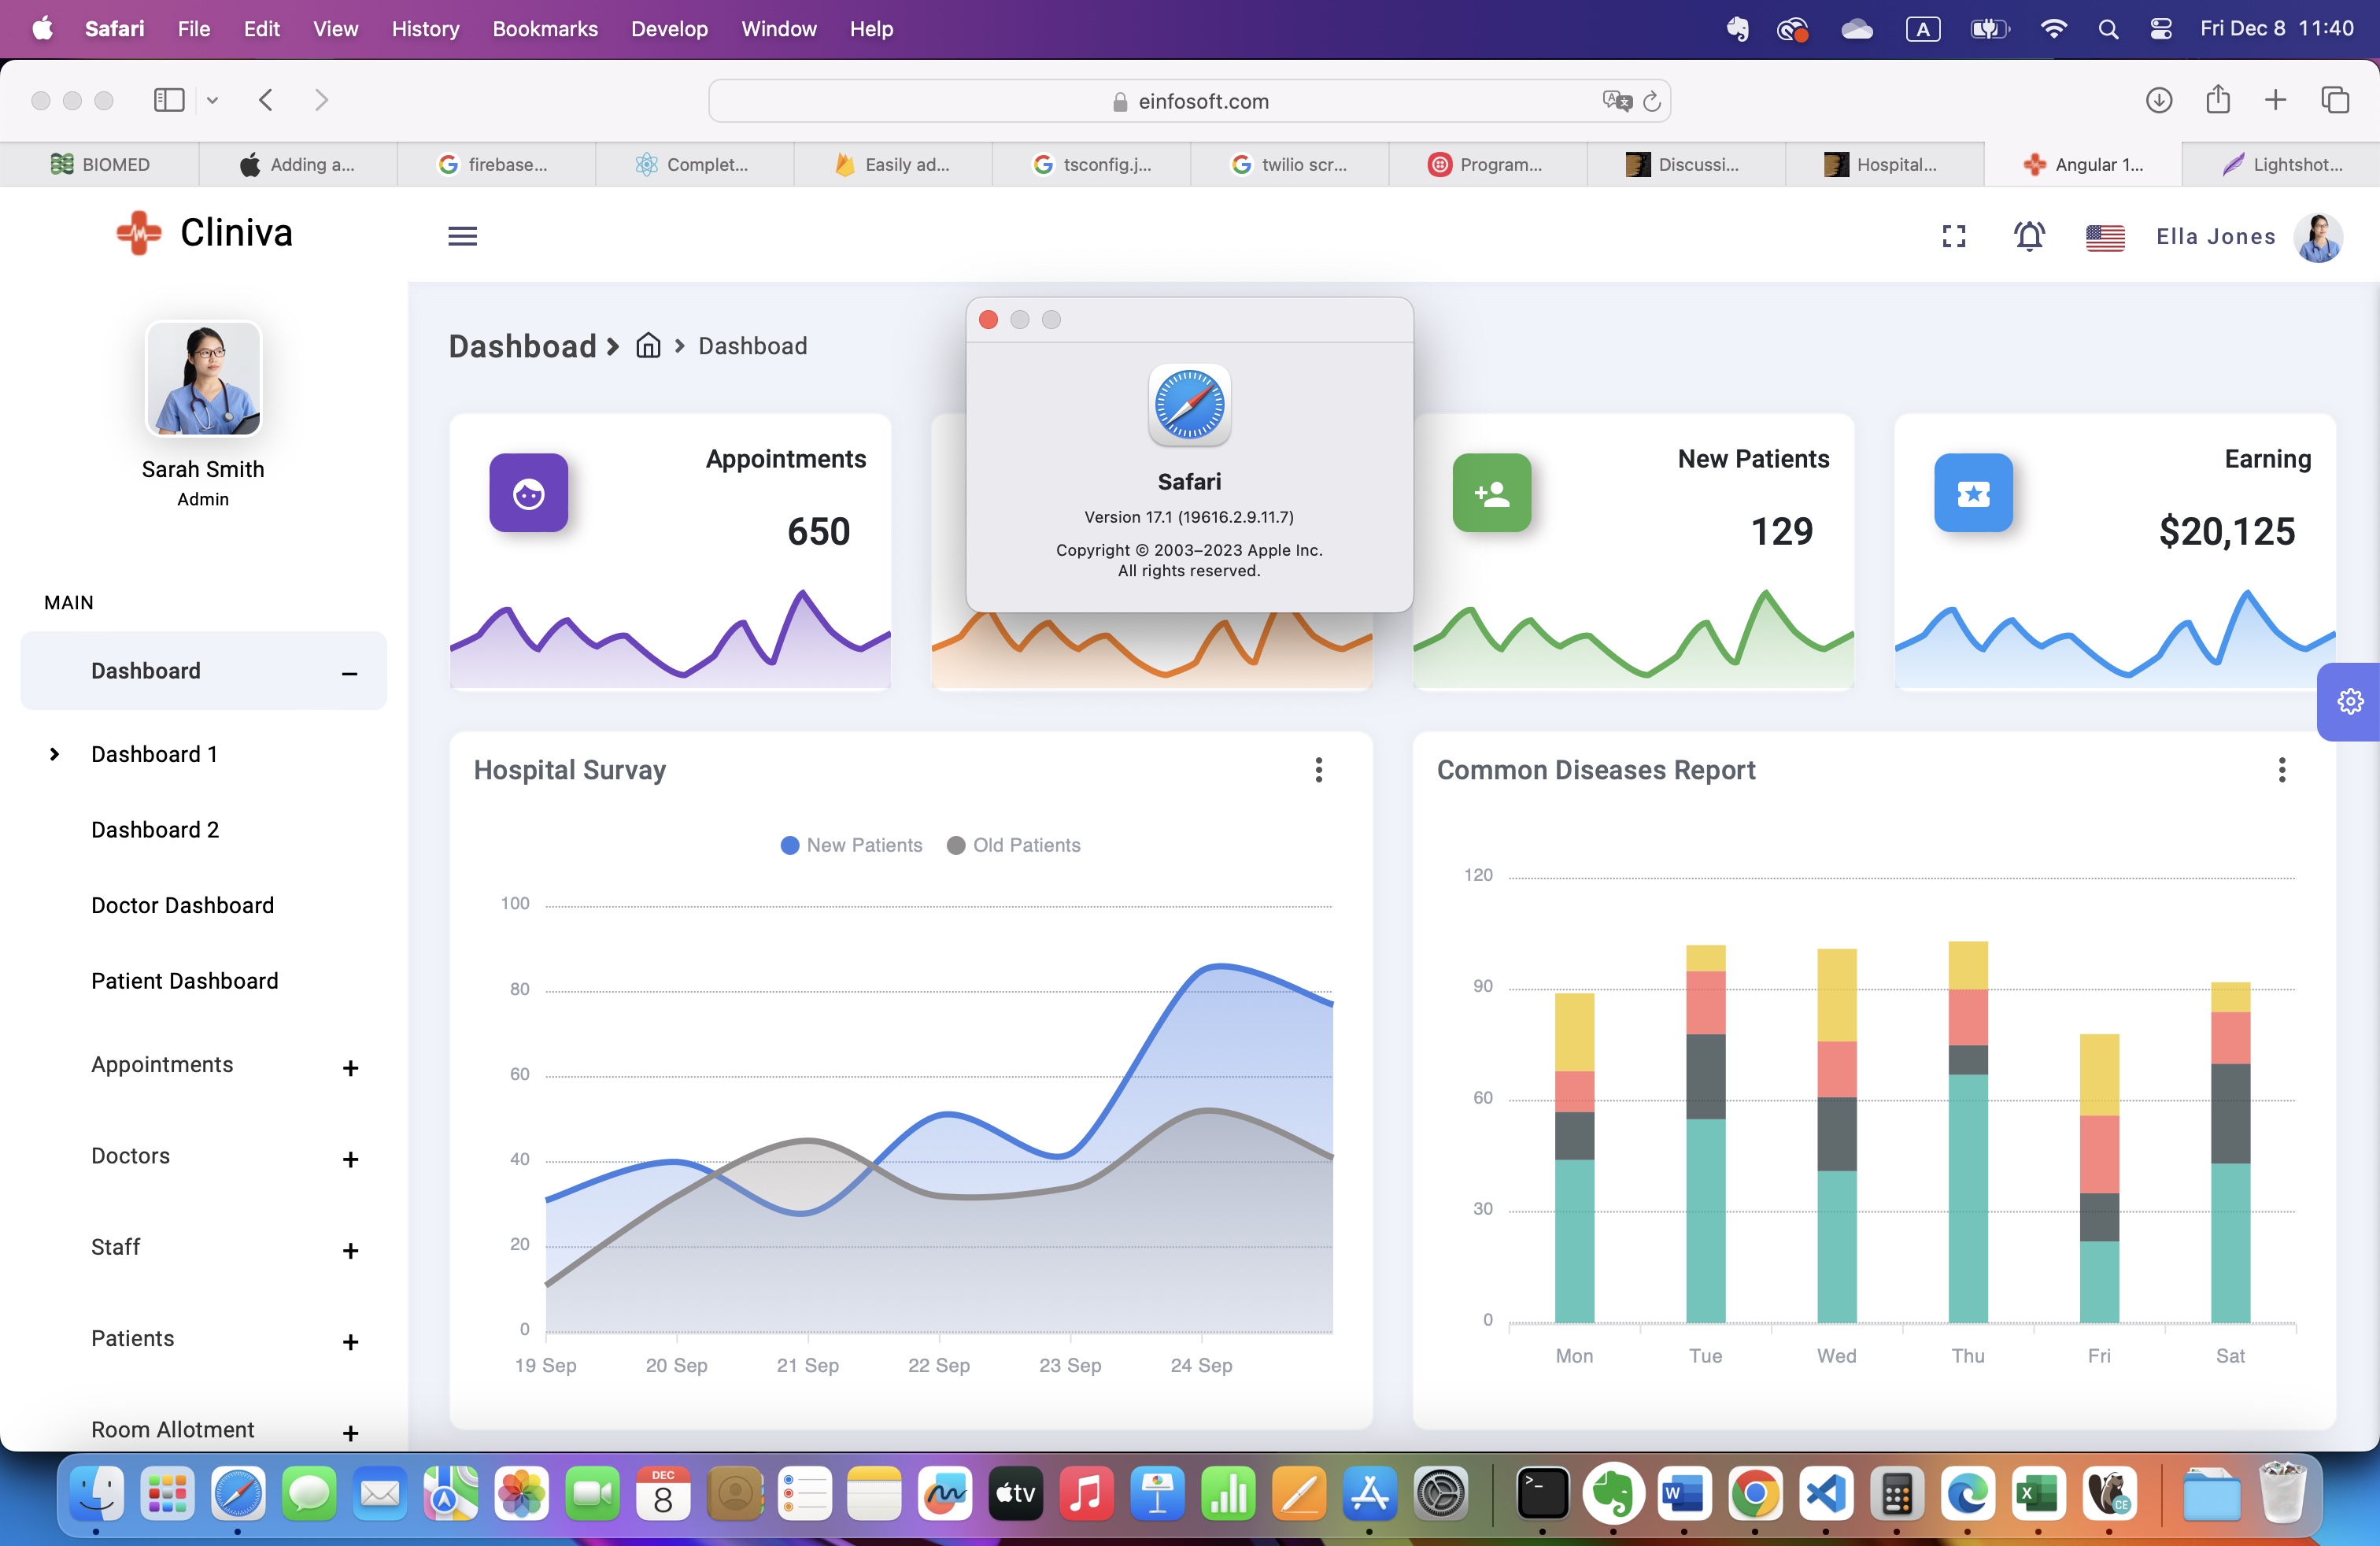Open Spotlight search in menu bar
The width and height of the screenshot is (2380, 1546).
click(x=2108, y=29)
